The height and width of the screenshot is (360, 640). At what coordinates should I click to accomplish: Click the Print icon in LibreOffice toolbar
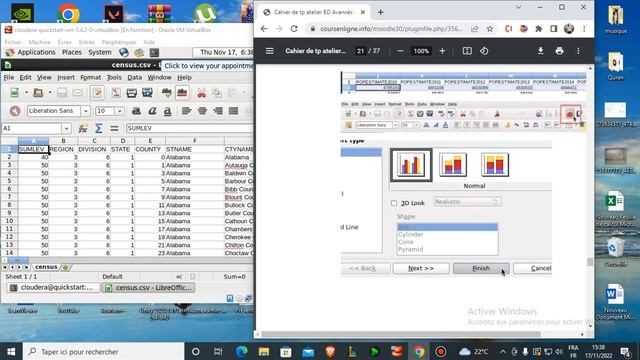pos(131,93)
